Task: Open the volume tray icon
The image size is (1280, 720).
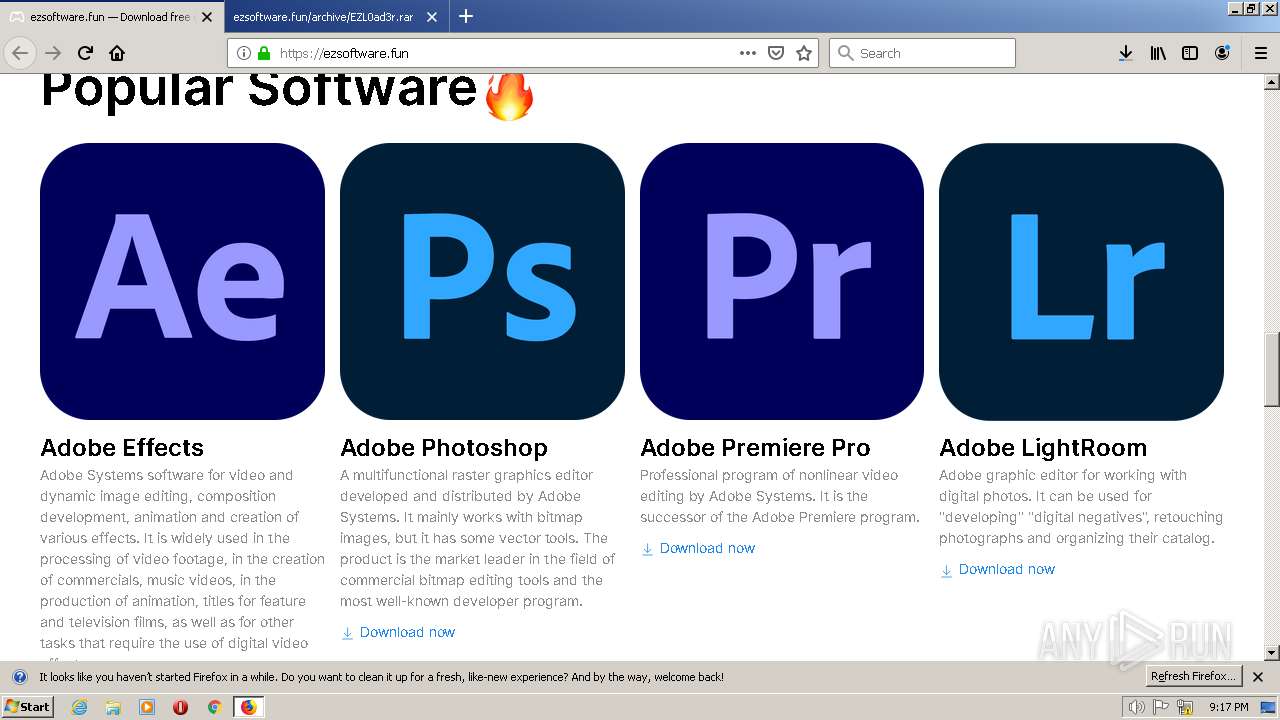Action: (x=1136, y=707)
